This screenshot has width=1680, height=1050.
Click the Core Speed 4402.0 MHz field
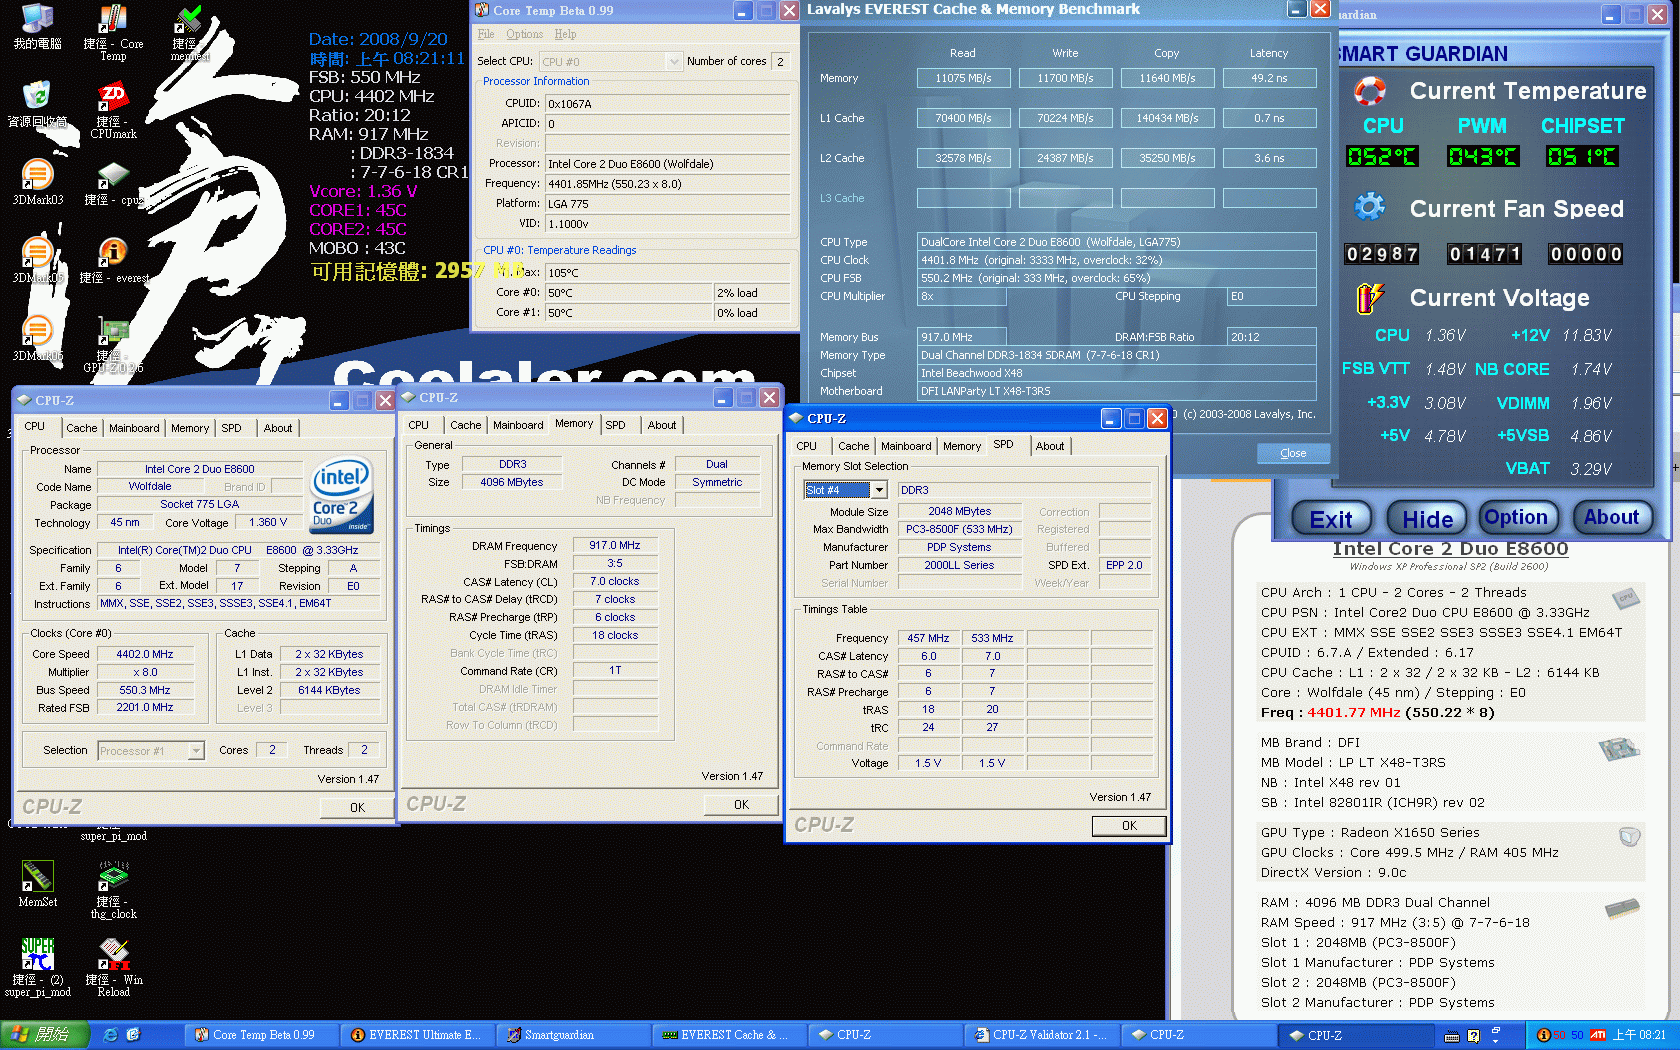point(145,654)
